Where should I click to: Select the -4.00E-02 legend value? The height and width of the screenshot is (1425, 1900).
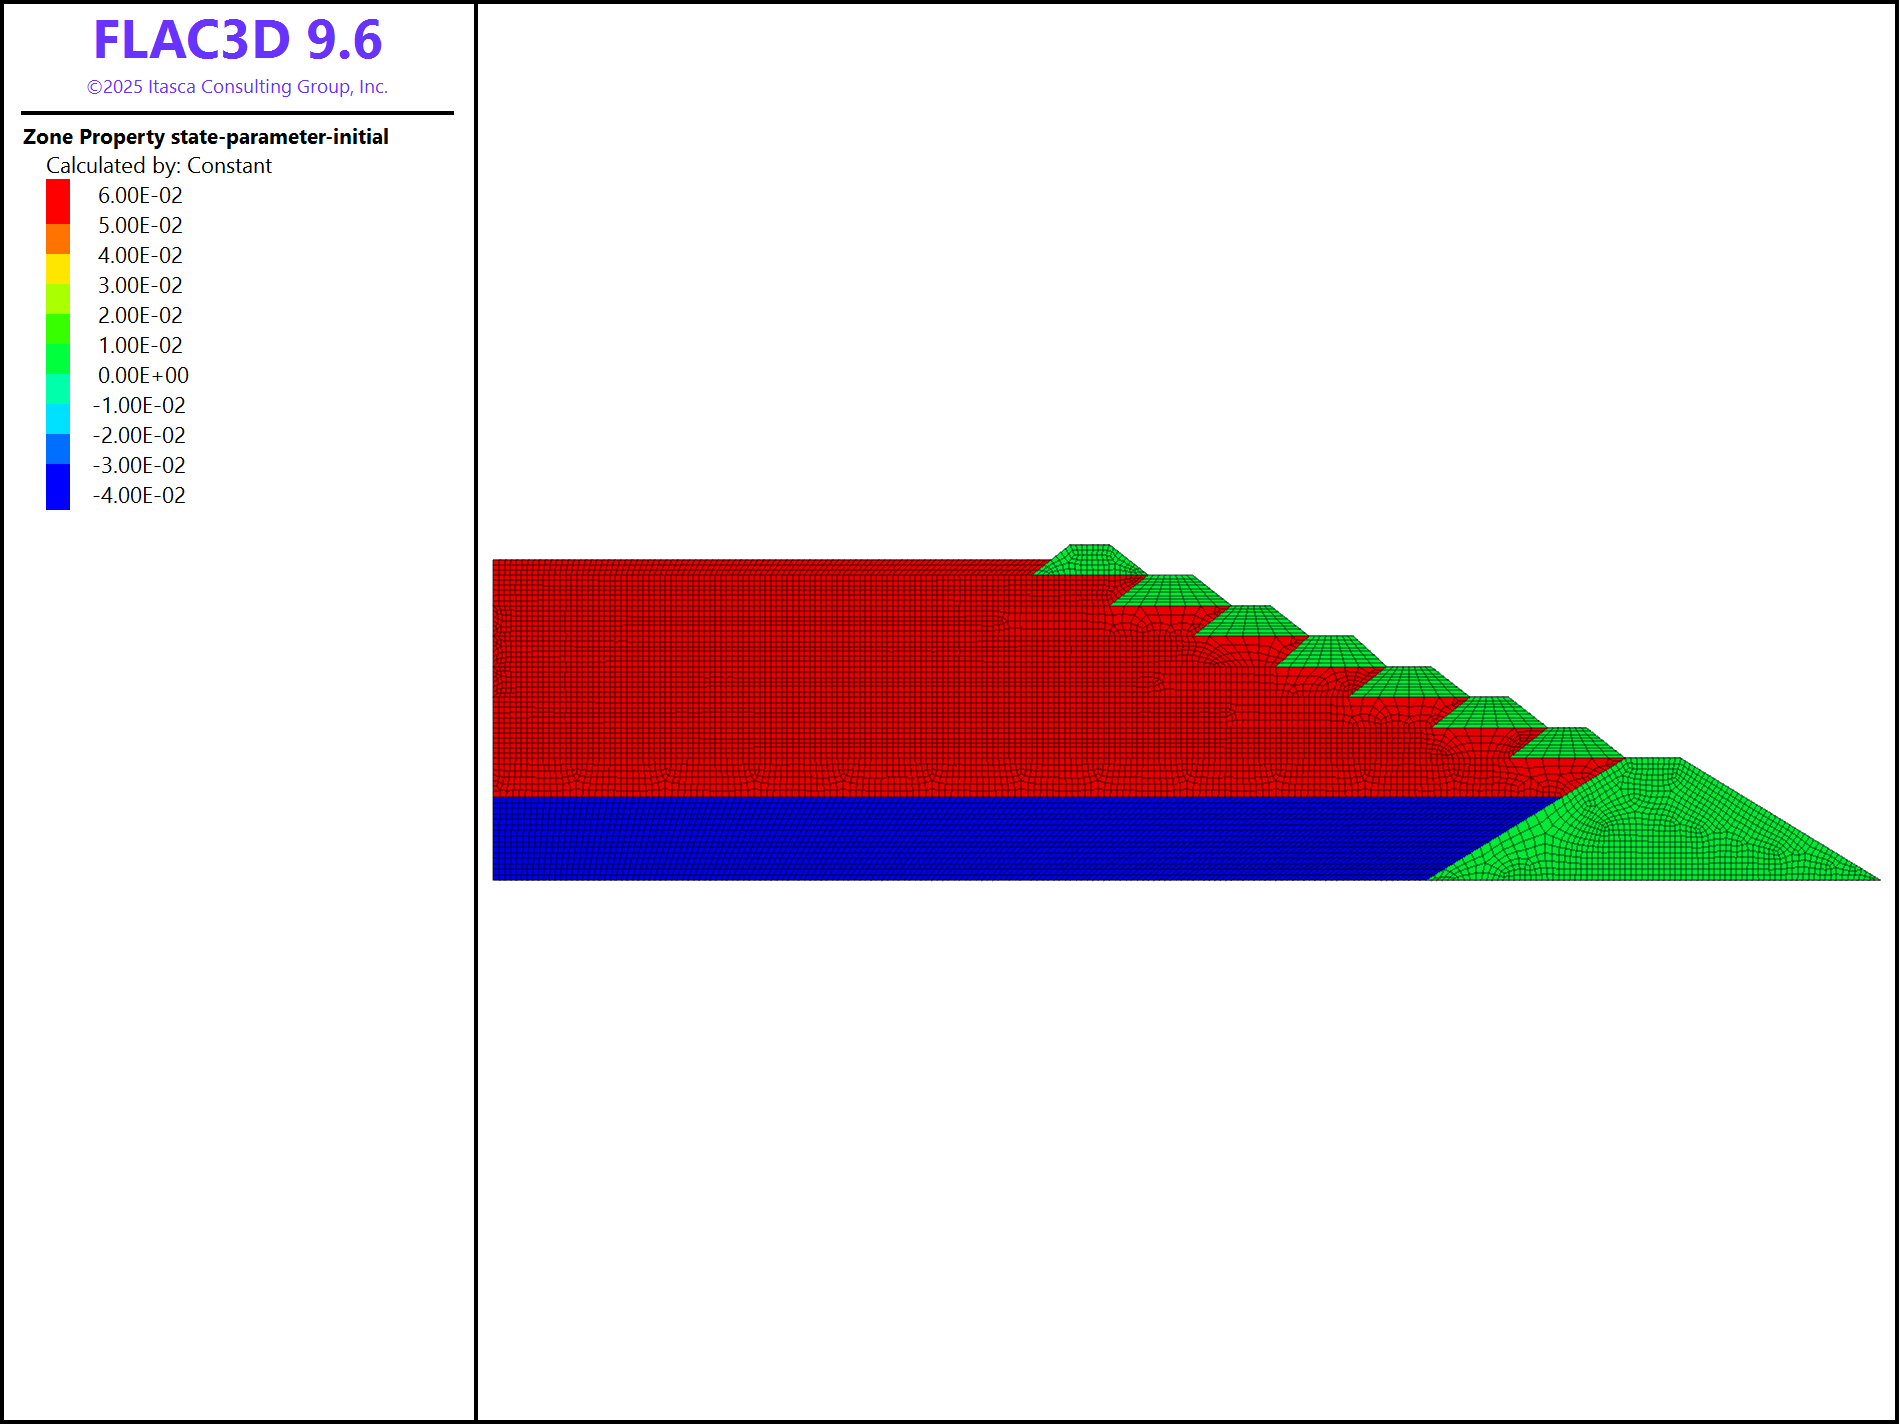(139, 496)
